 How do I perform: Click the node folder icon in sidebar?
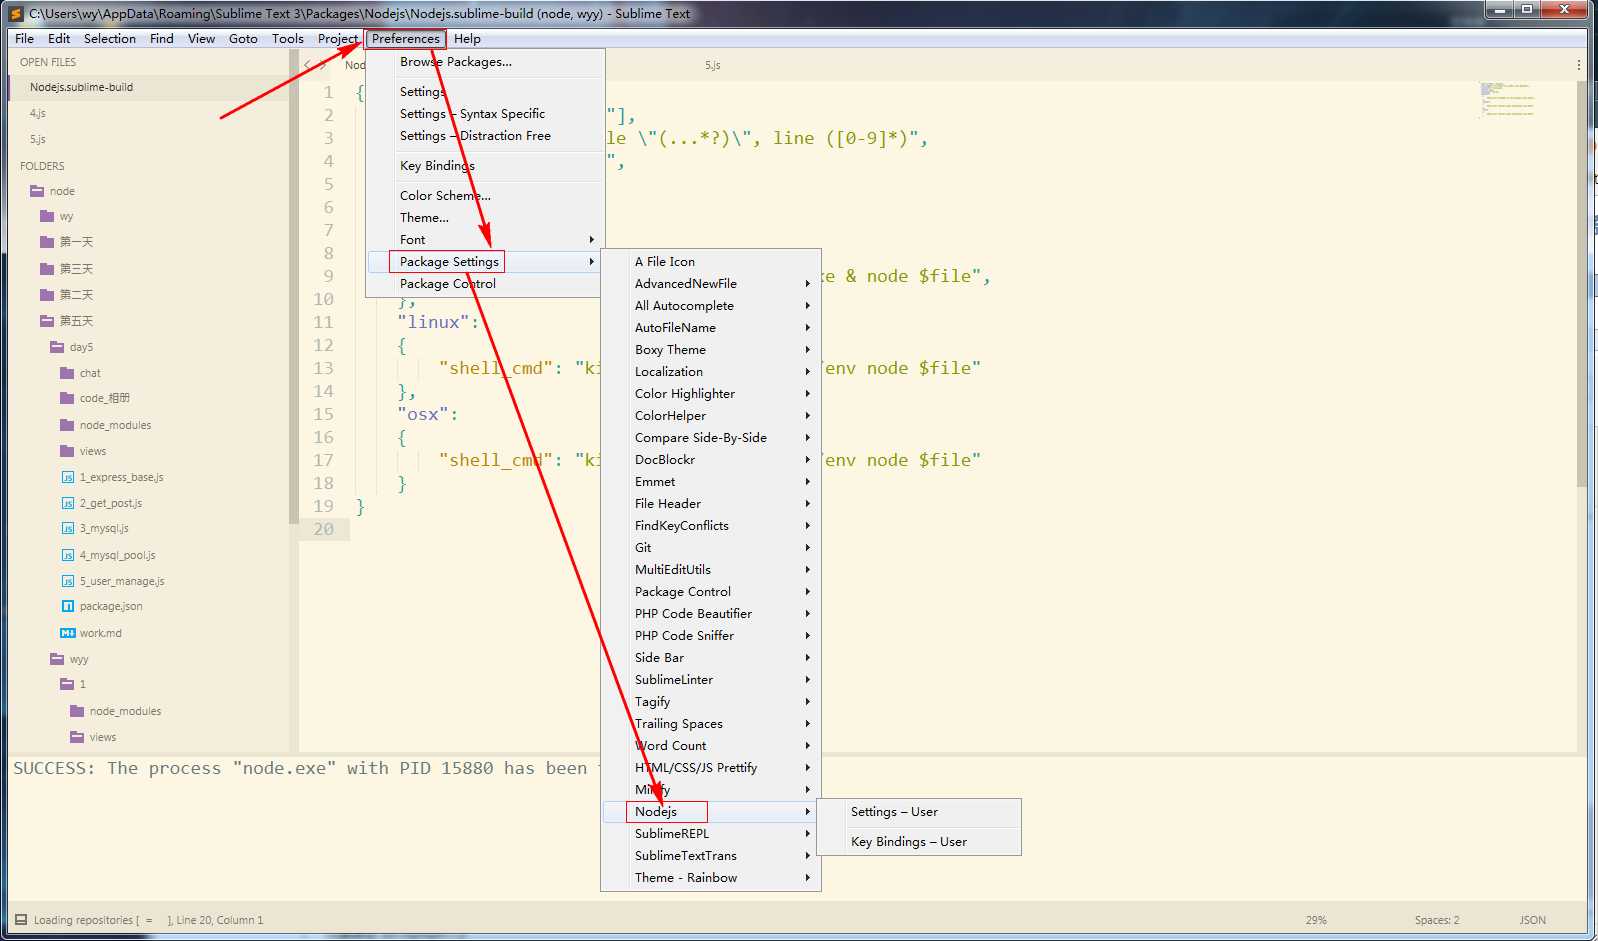point(37,191)
